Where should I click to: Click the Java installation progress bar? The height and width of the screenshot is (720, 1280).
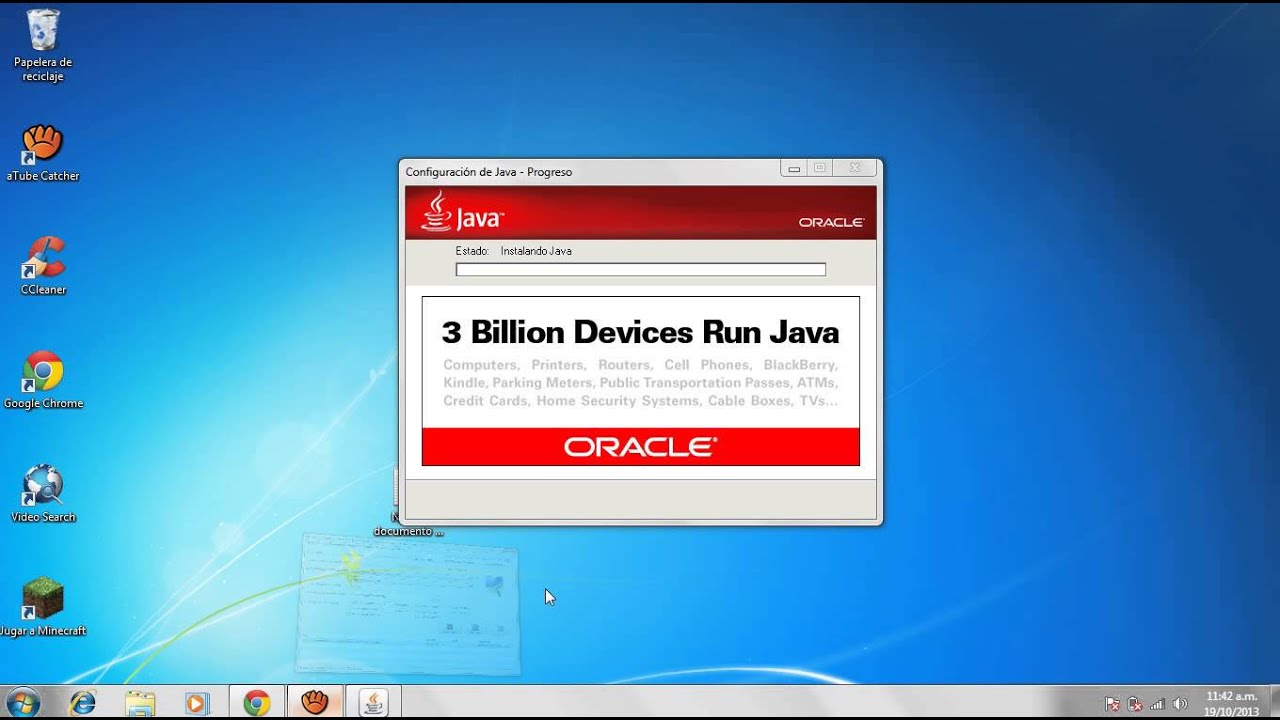(641, 269)
